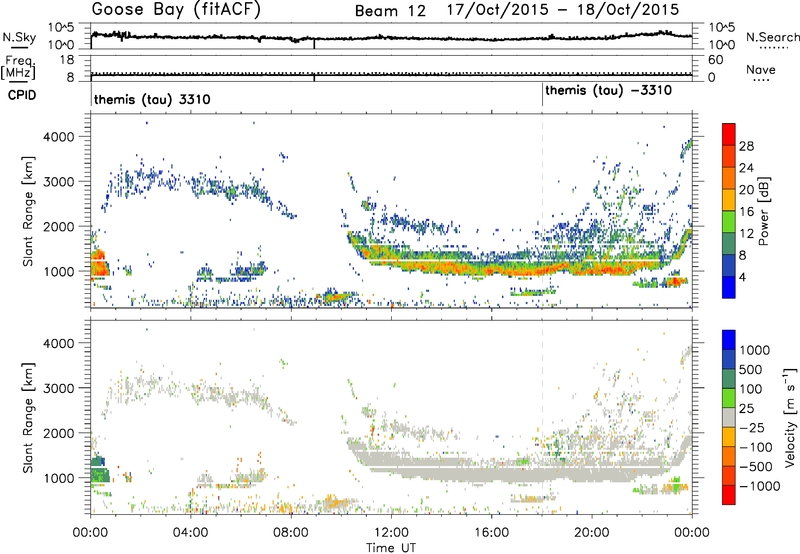
Task: Click the '10^5' tick on the left noise axis
Action: pos(61,28)
